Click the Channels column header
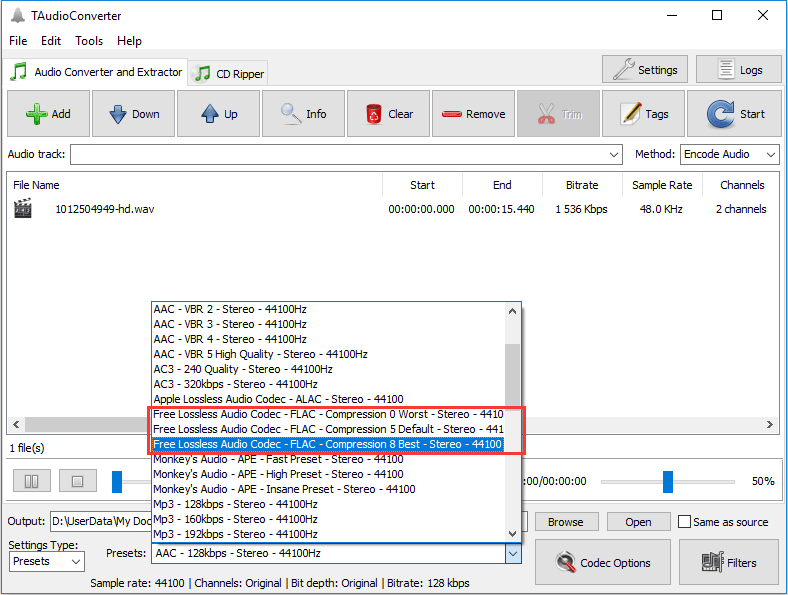This screenshot has width=788, height=595. click(741, 185)
